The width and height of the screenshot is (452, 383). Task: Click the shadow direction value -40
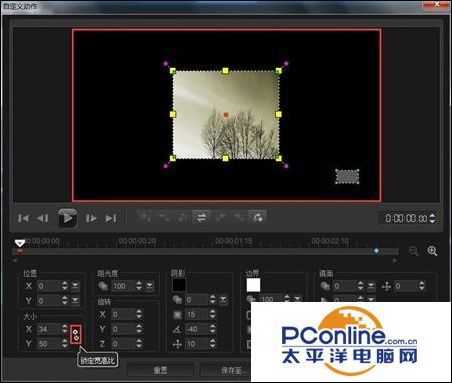197,329
